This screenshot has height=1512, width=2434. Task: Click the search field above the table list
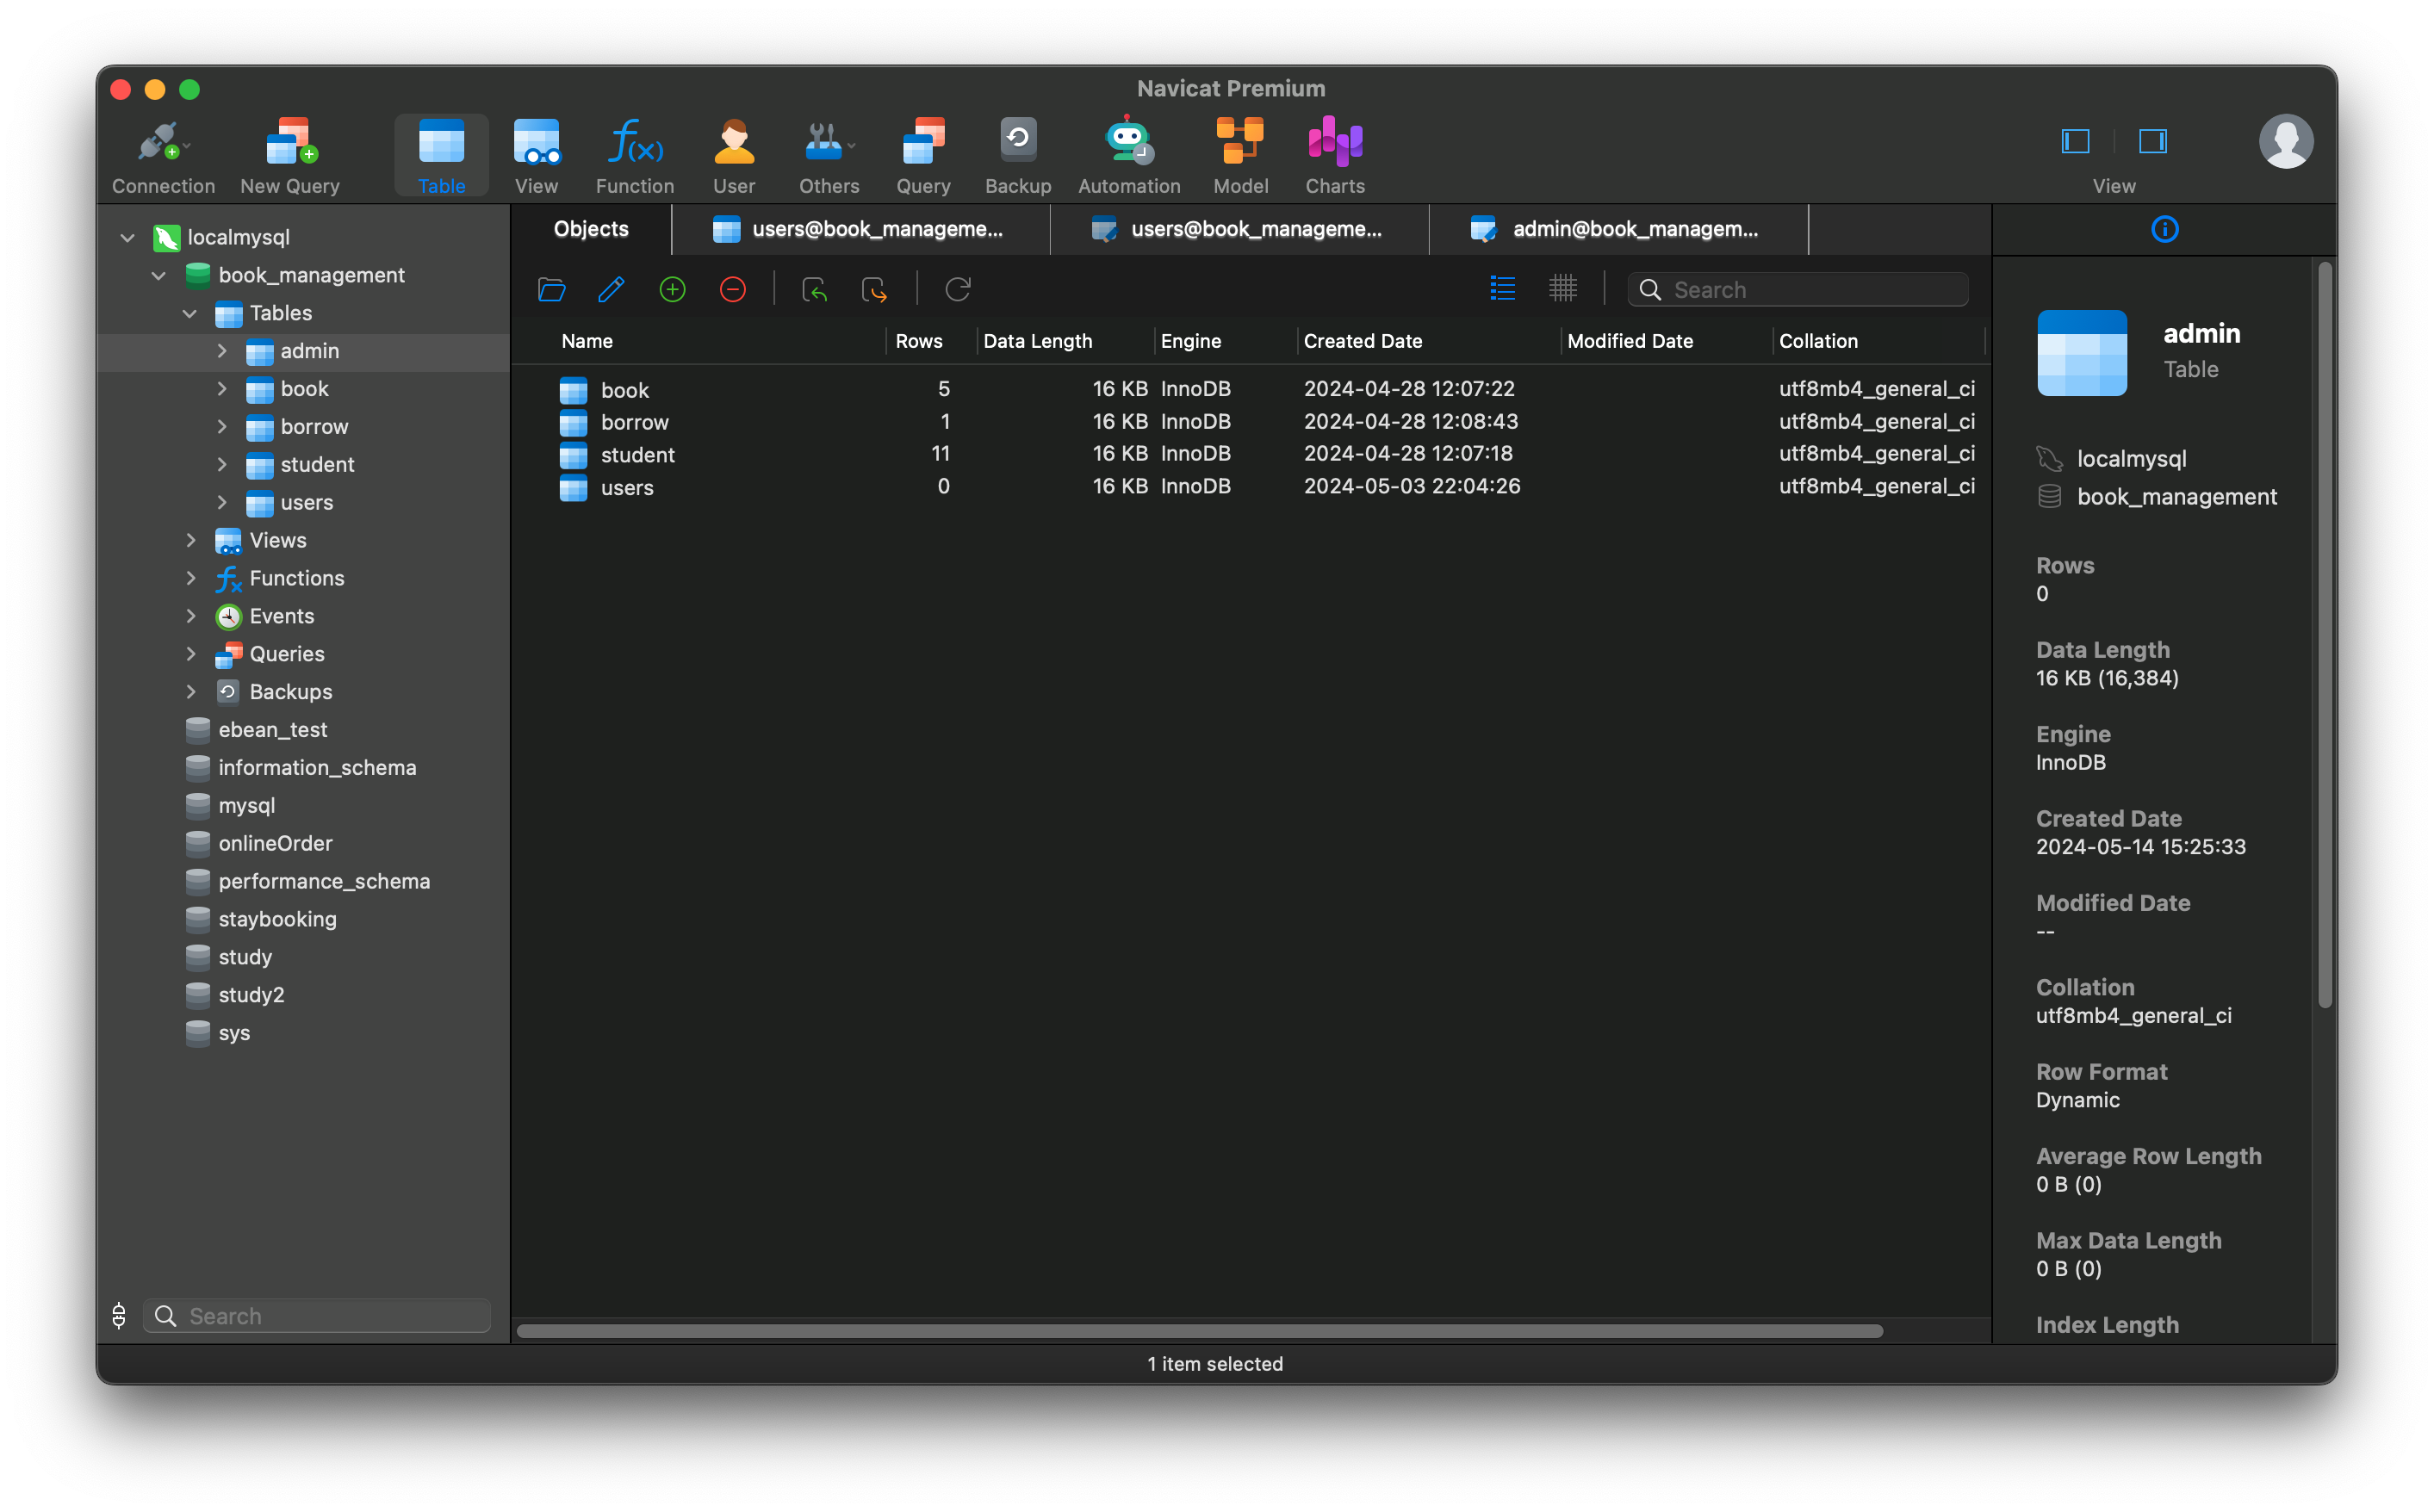(x=1798, y=289)
